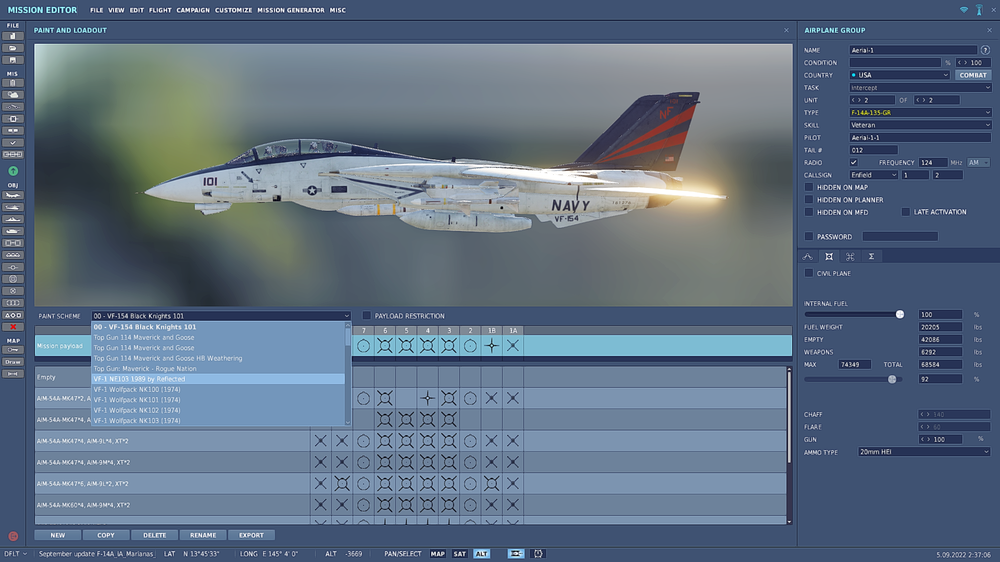This screenshot has height=562, width=1000.
Task: Open the MISC menu
Action: tap(337, 10)
